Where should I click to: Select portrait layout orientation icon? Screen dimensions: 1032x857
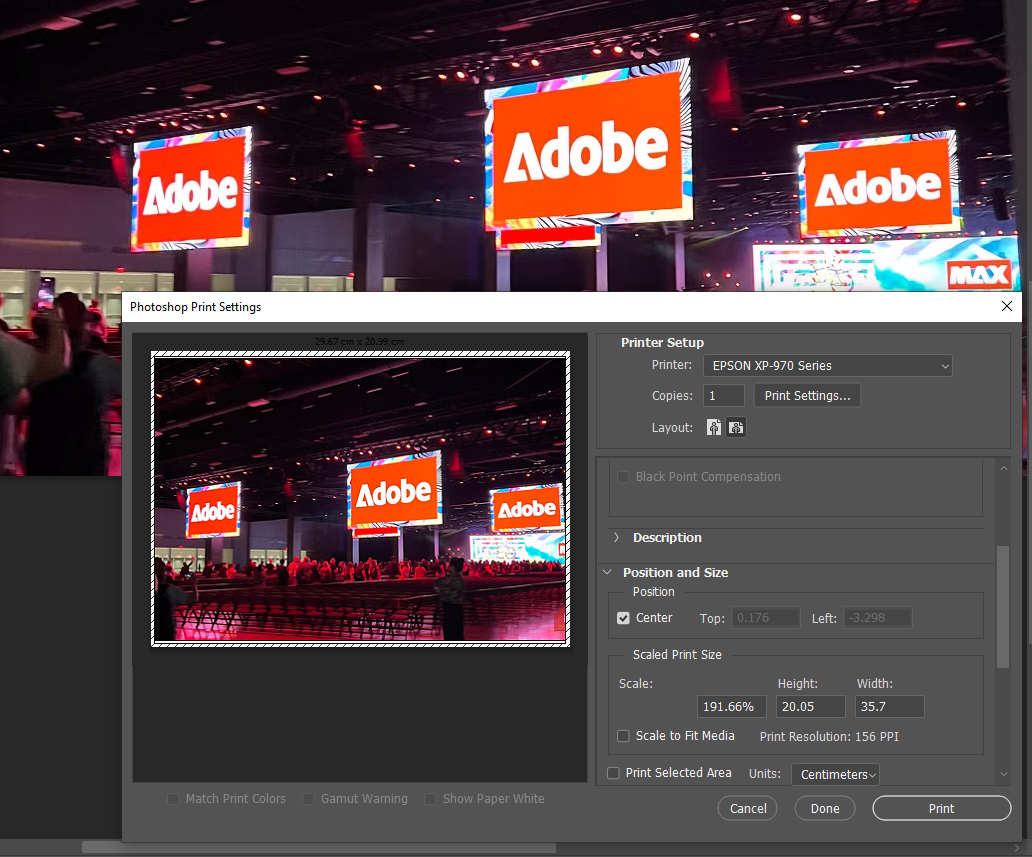[713, 428]
